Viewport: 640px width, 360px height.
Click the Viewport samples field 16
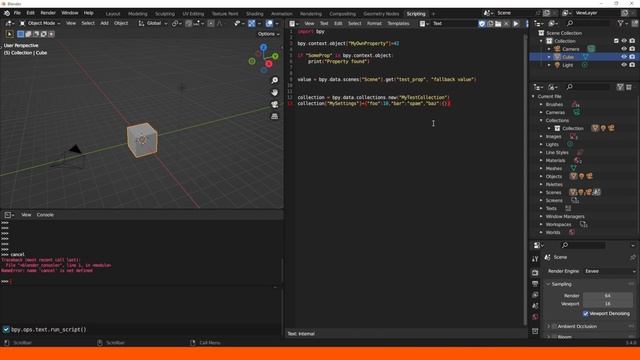[607, 304]
